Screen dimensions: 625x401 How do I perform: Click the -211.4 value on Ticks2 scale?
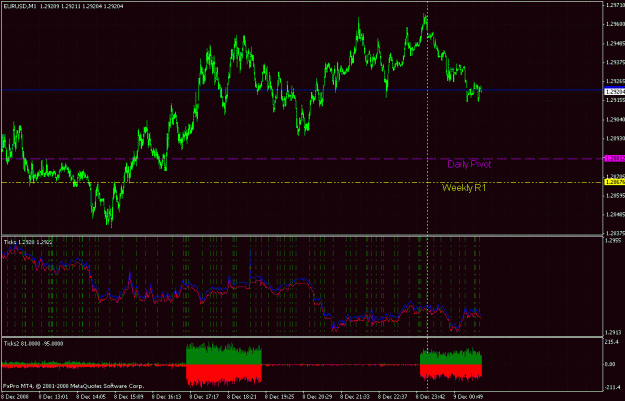tap(614, 387)
